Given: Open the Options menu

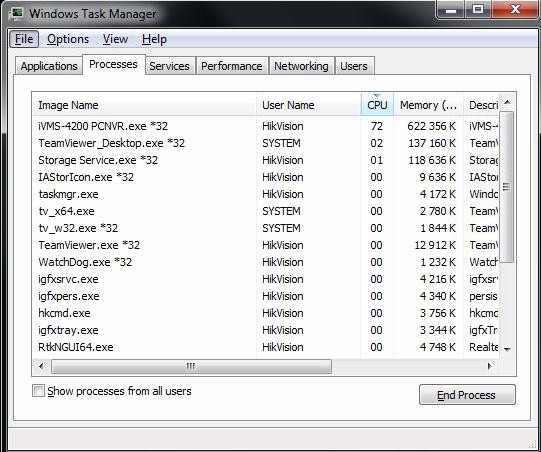Looking at the screenshot, I should 68,39.
